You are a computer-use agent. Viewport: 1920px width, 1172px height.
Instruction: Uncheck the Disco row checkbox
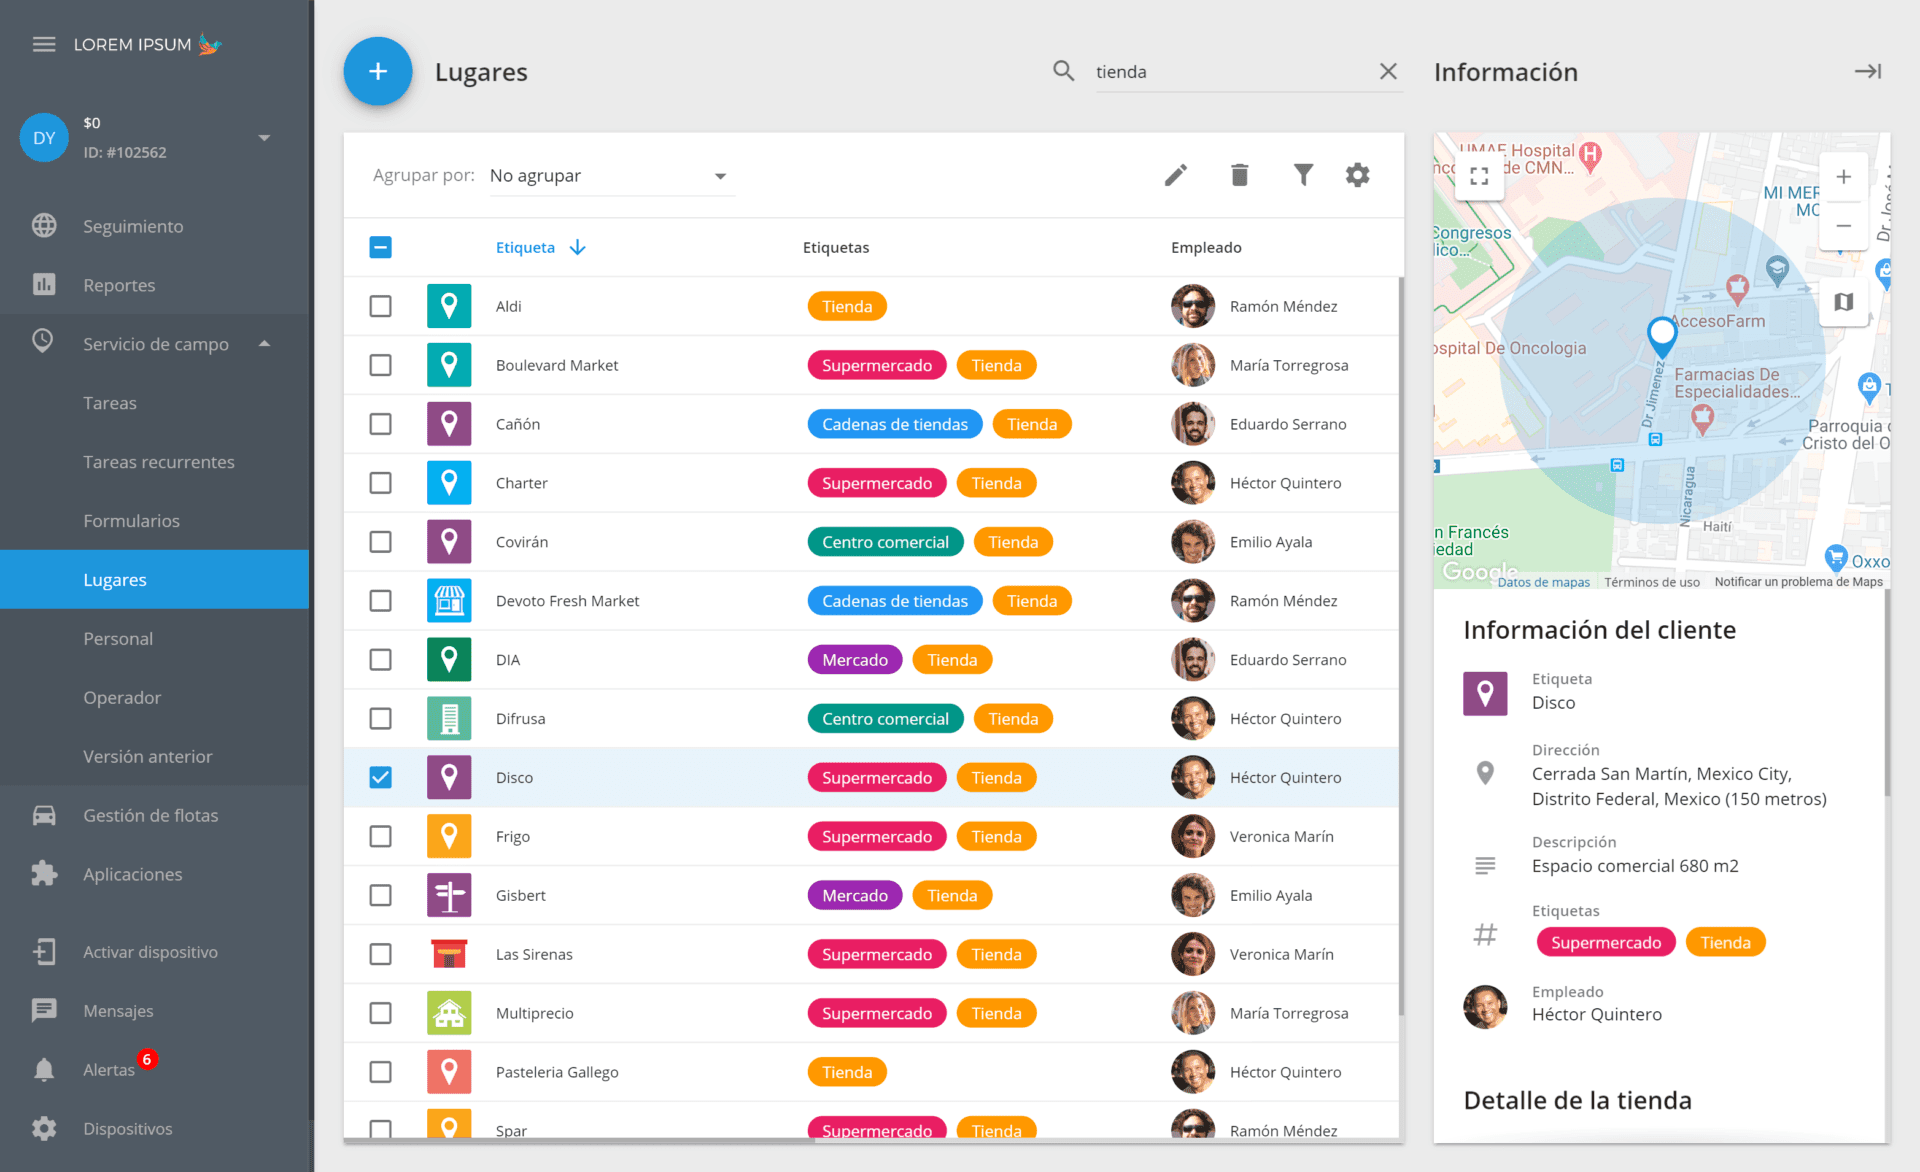(380, 777)
